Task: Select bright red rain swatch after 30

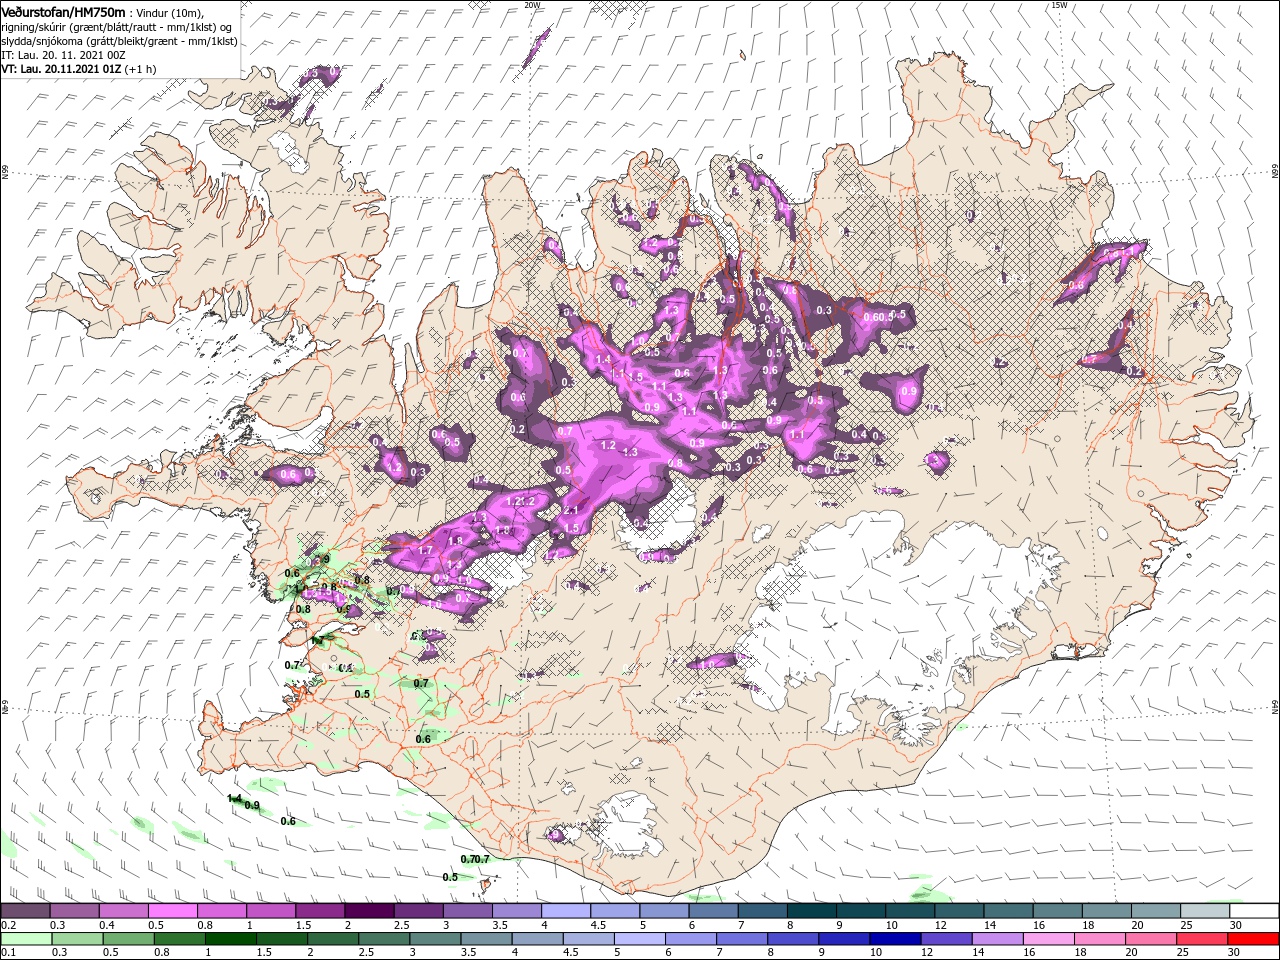Action: click(1253, 939)
